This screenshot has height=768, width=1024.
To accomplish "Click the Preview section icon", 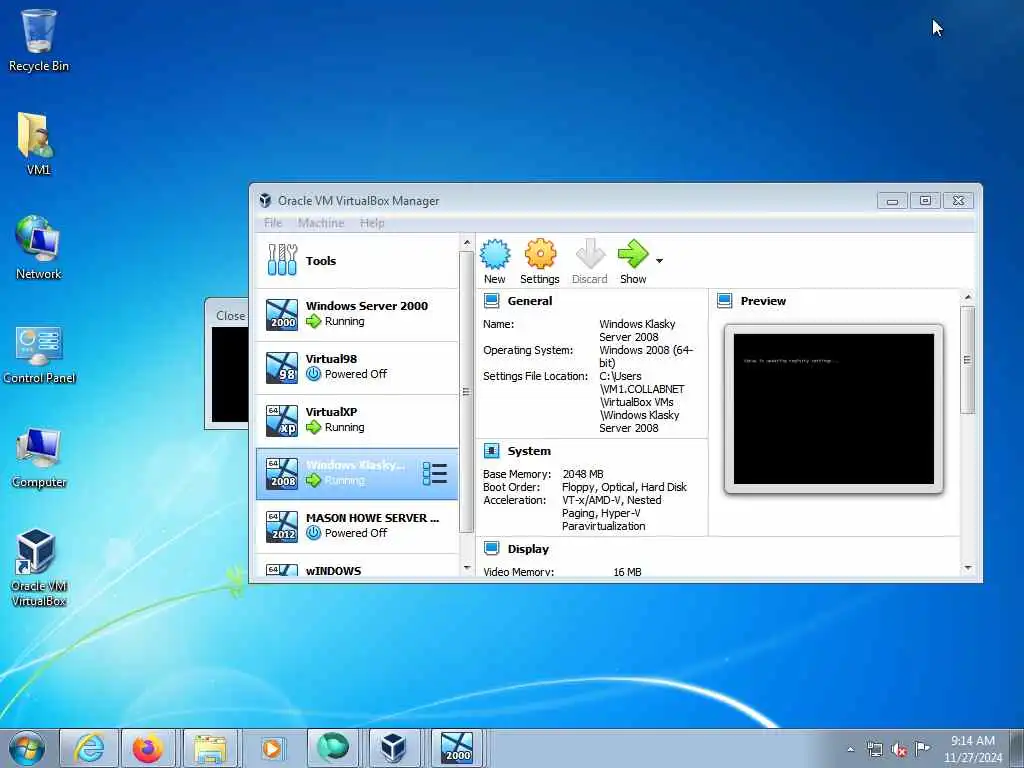I will [725, 301].
